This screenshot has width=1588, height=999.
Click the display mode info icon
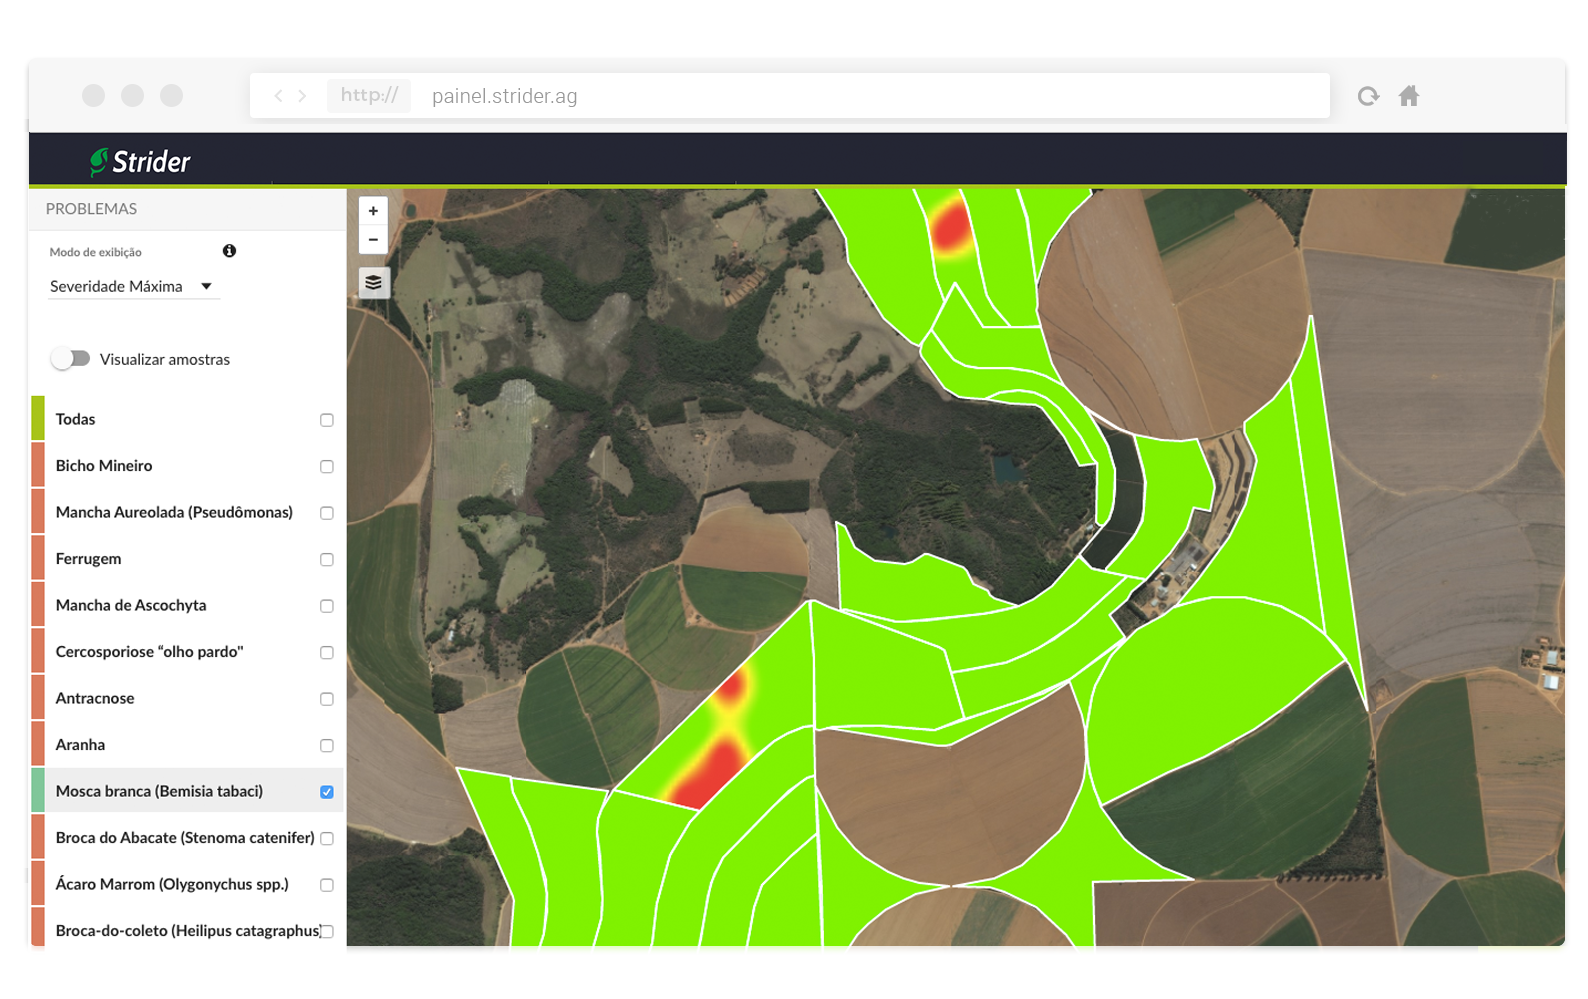click(x=229, y=251)
